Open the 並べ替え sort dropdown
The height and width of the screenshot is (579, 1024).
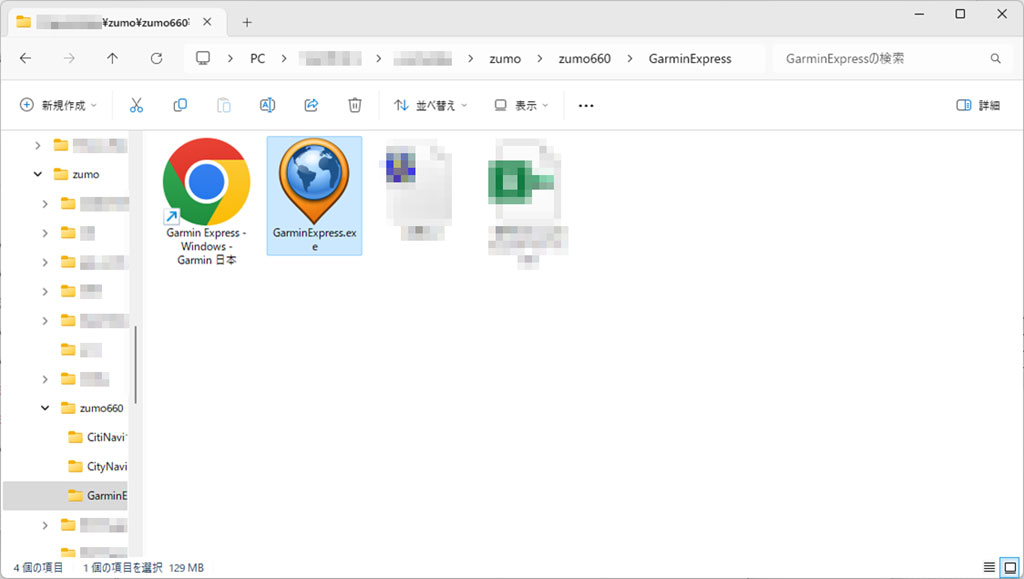(x=431, y=105)
